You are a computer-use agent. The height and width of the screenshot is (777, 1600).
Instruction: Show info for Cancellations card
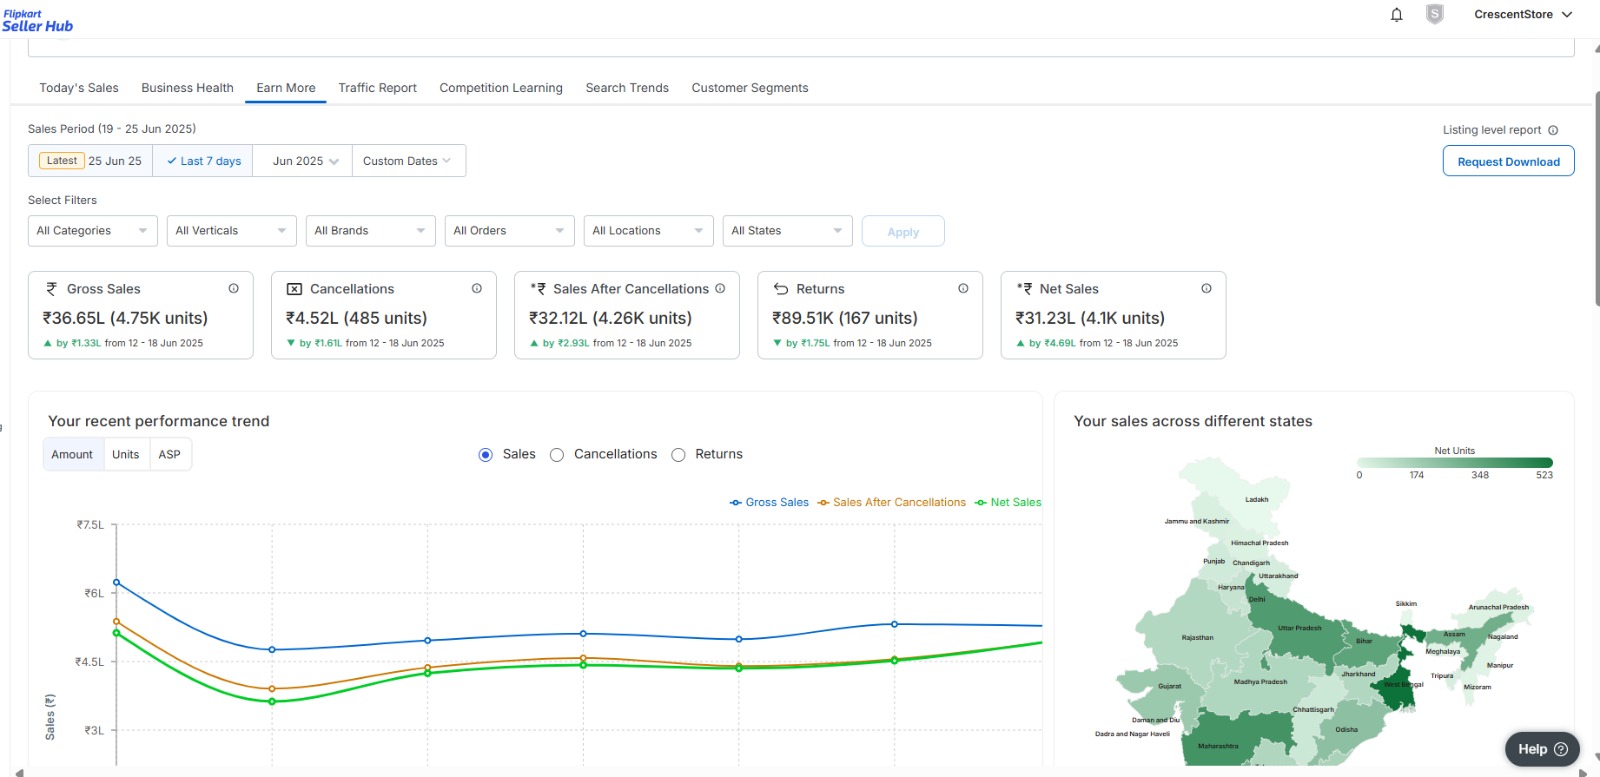pos(477,288)
